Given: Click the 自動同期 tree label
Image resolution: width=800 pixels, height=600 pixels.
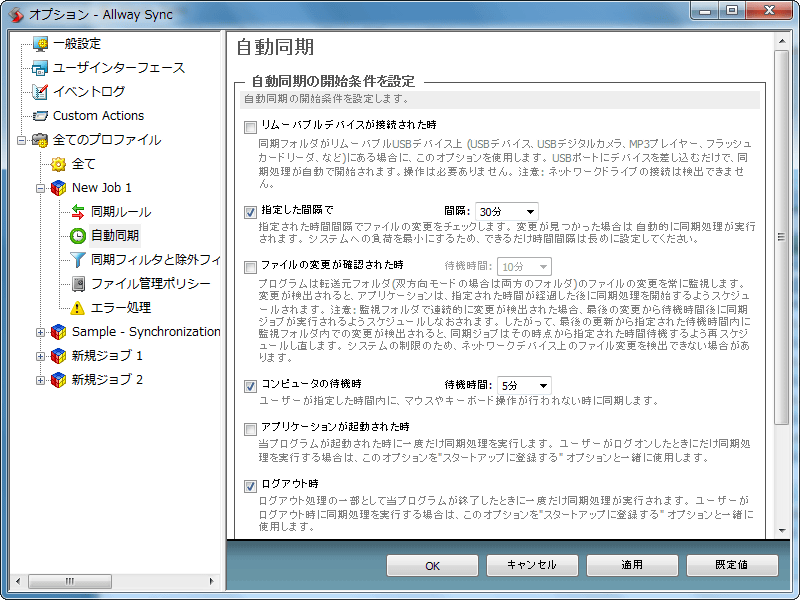Looking at the screenshot, I should (115, 236).
